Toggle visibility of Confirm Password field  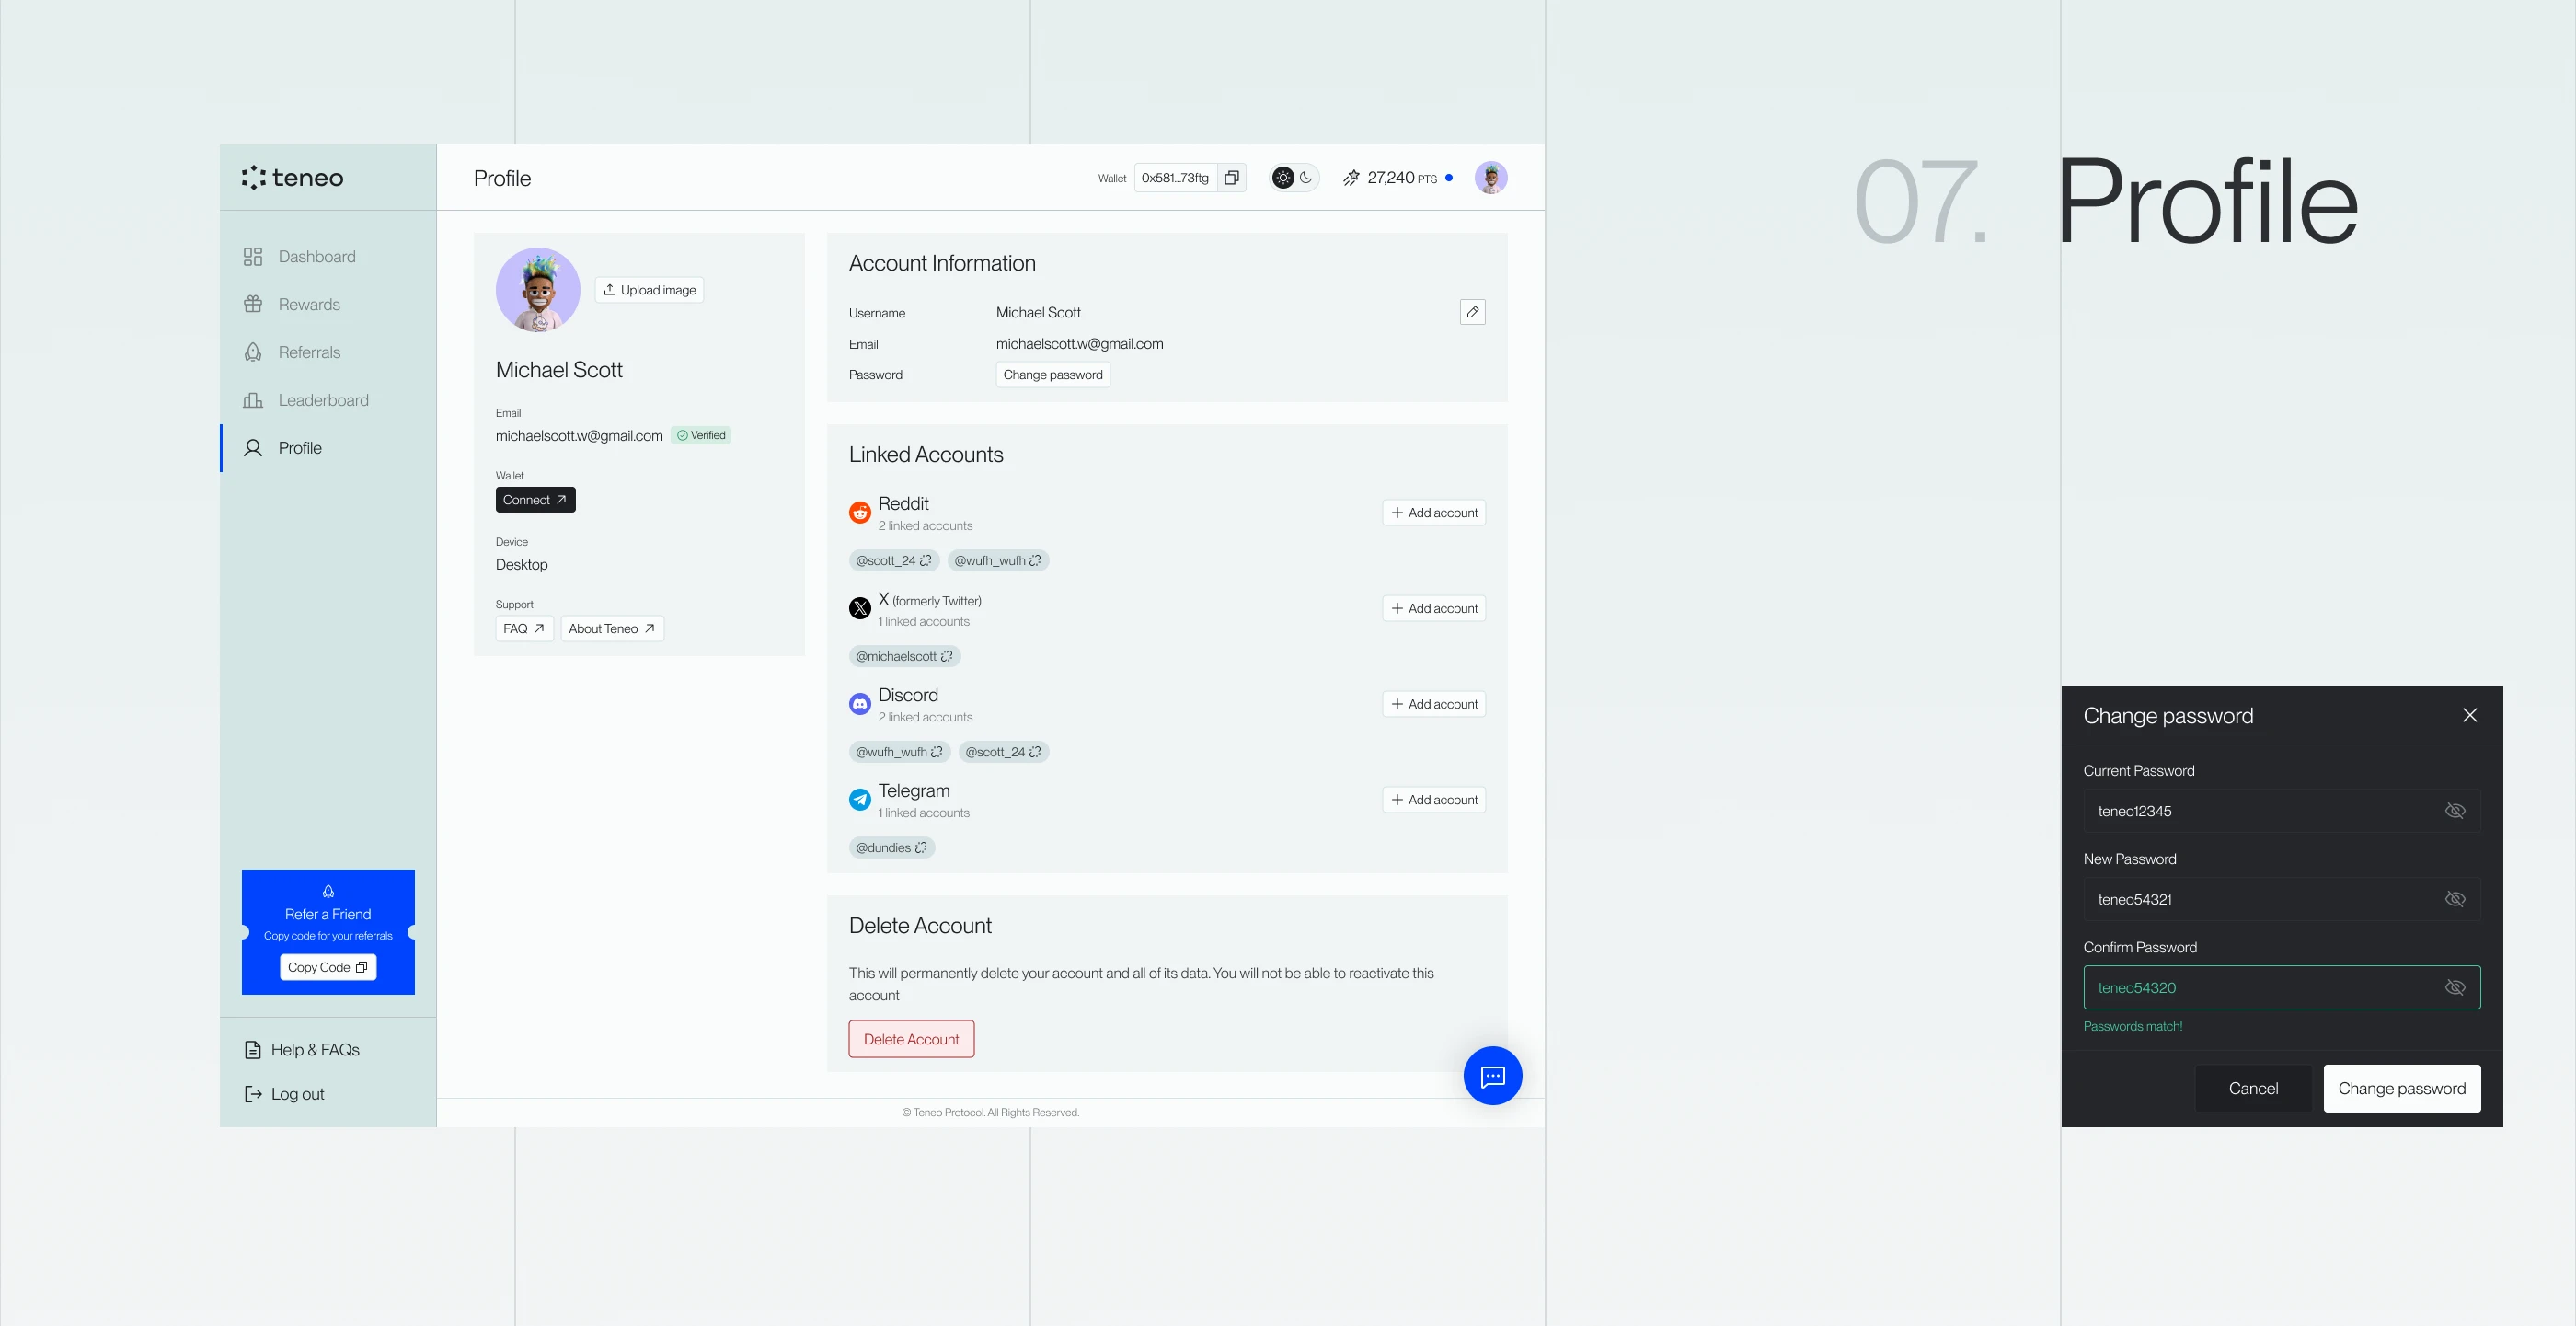click(2454, 988)
